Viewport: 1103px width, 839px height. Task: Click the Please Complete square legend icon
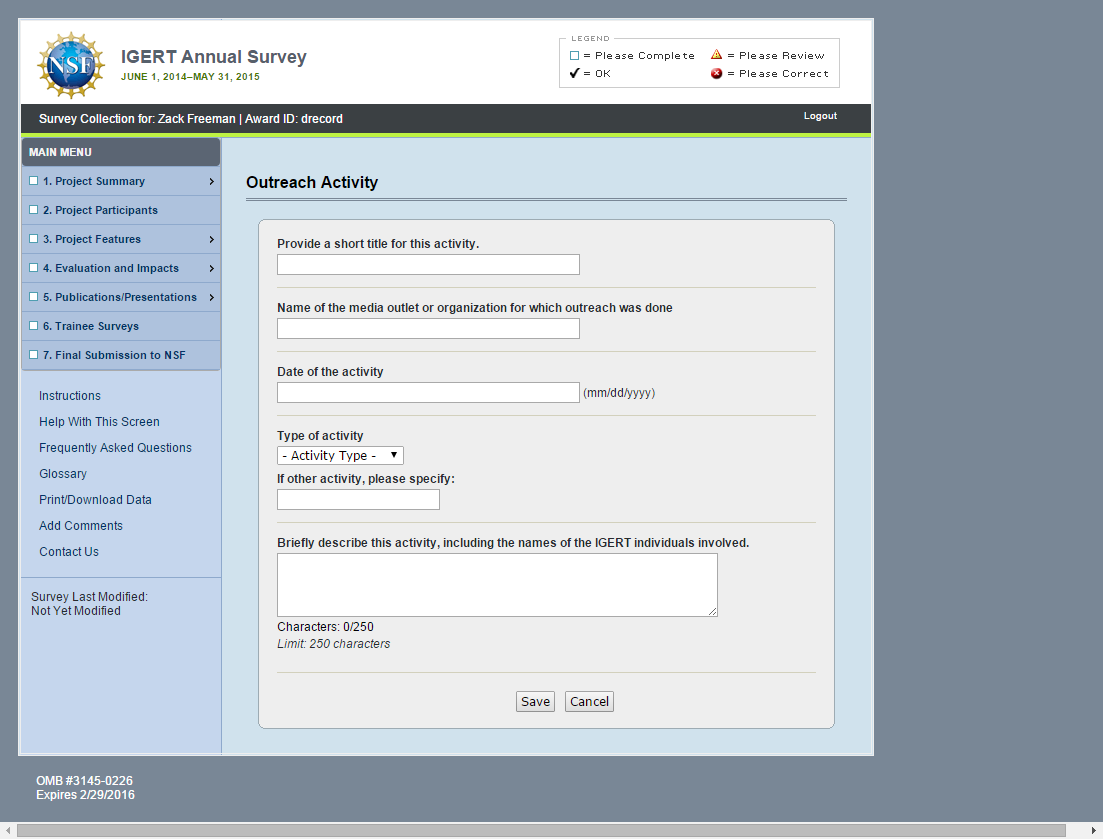click(x=575, y=56)
